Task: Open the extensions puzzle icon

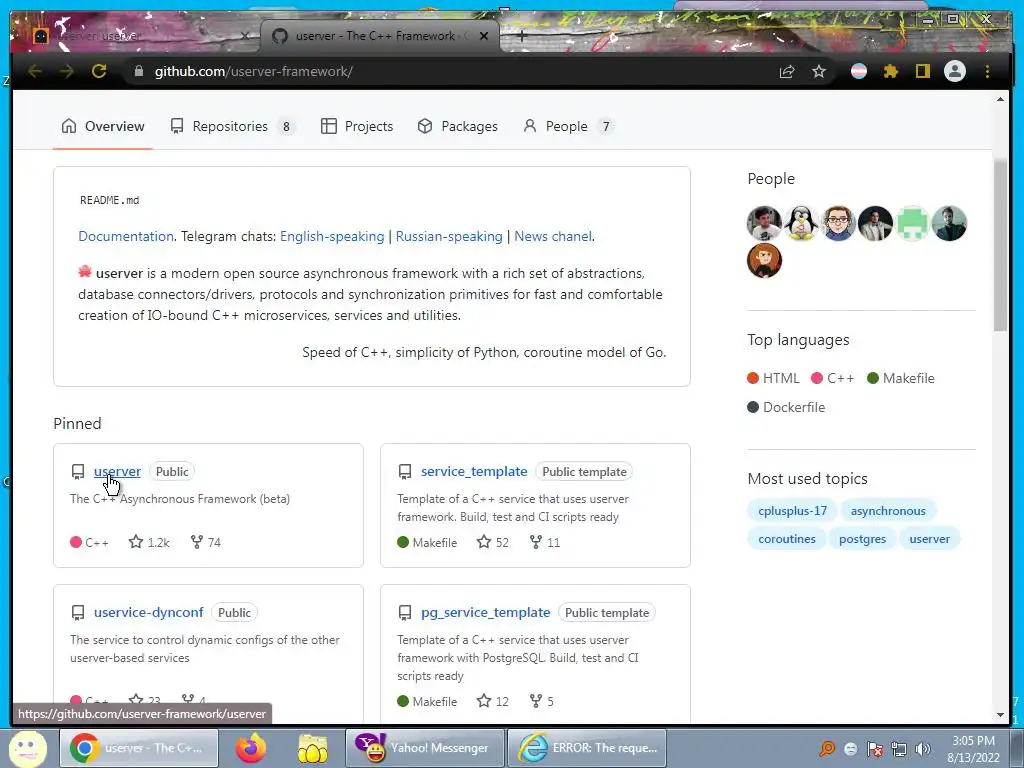Action: [x=891, y=71]
